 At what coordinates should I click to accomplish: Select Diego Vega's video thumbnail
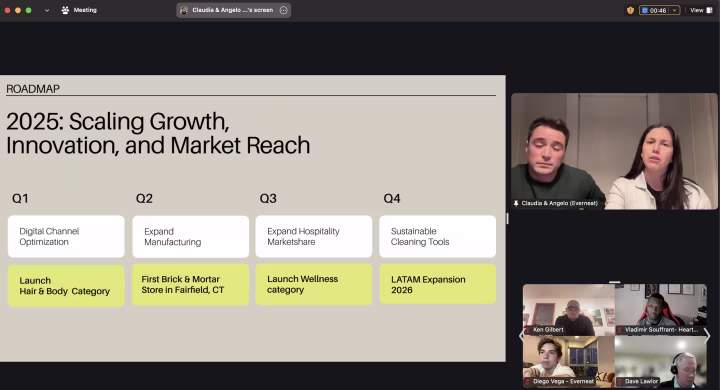[x=569, y=361]
